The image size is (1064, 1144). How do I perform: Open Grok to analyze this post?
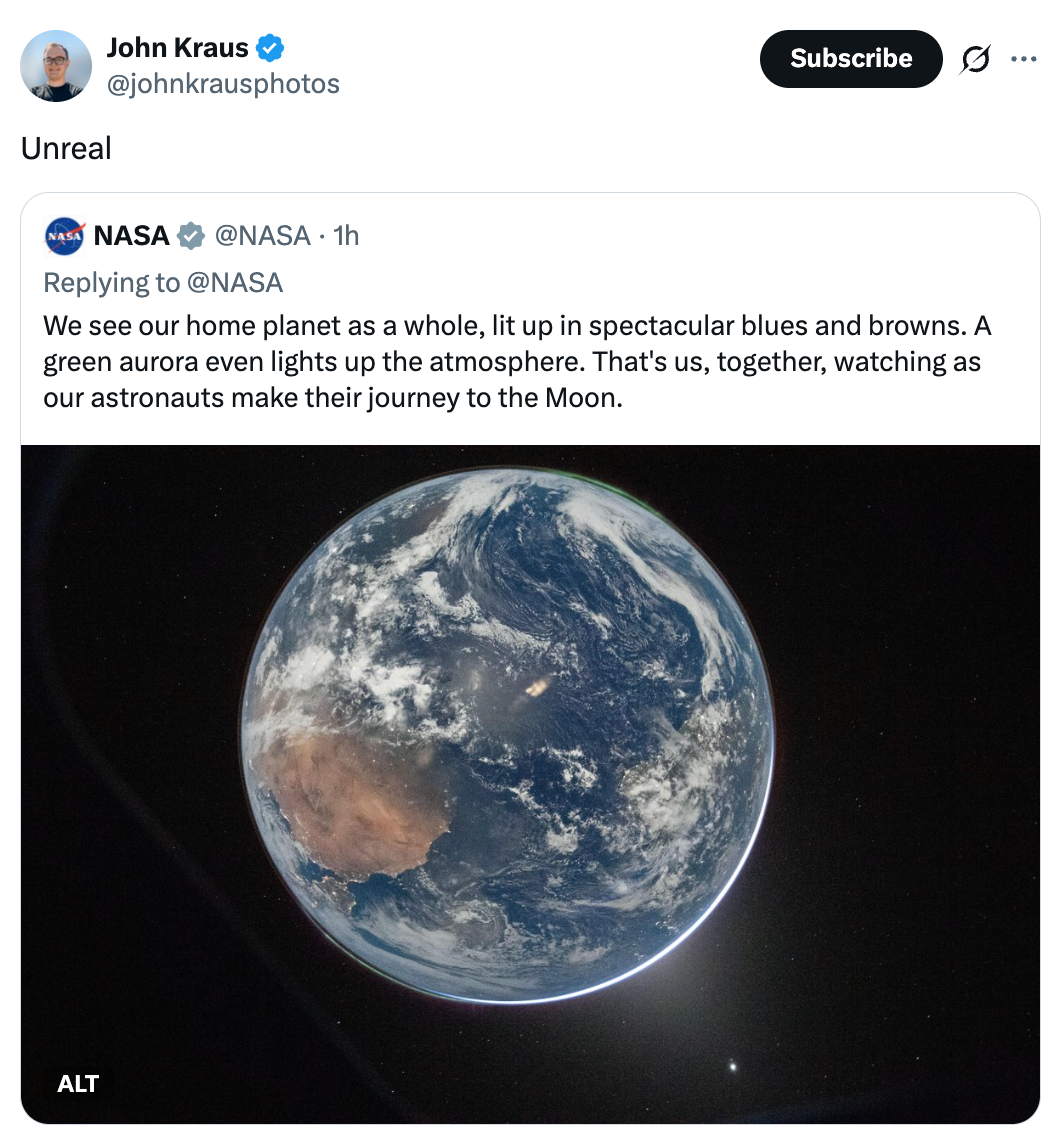click(x=975, y=59)
